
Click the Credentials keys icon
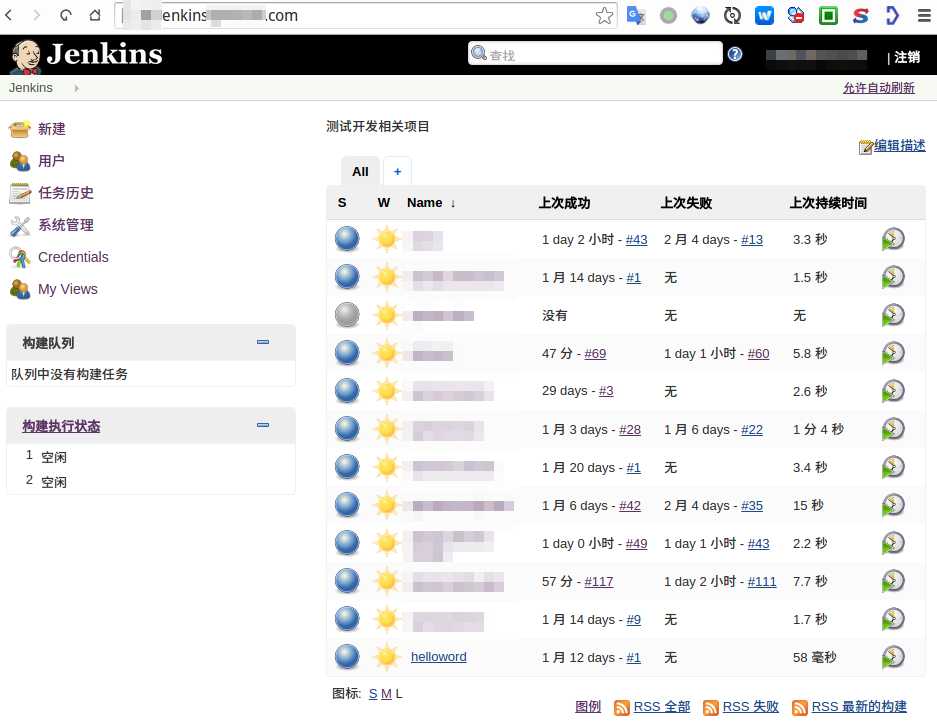pyautogui.click(x=20, y=257)
